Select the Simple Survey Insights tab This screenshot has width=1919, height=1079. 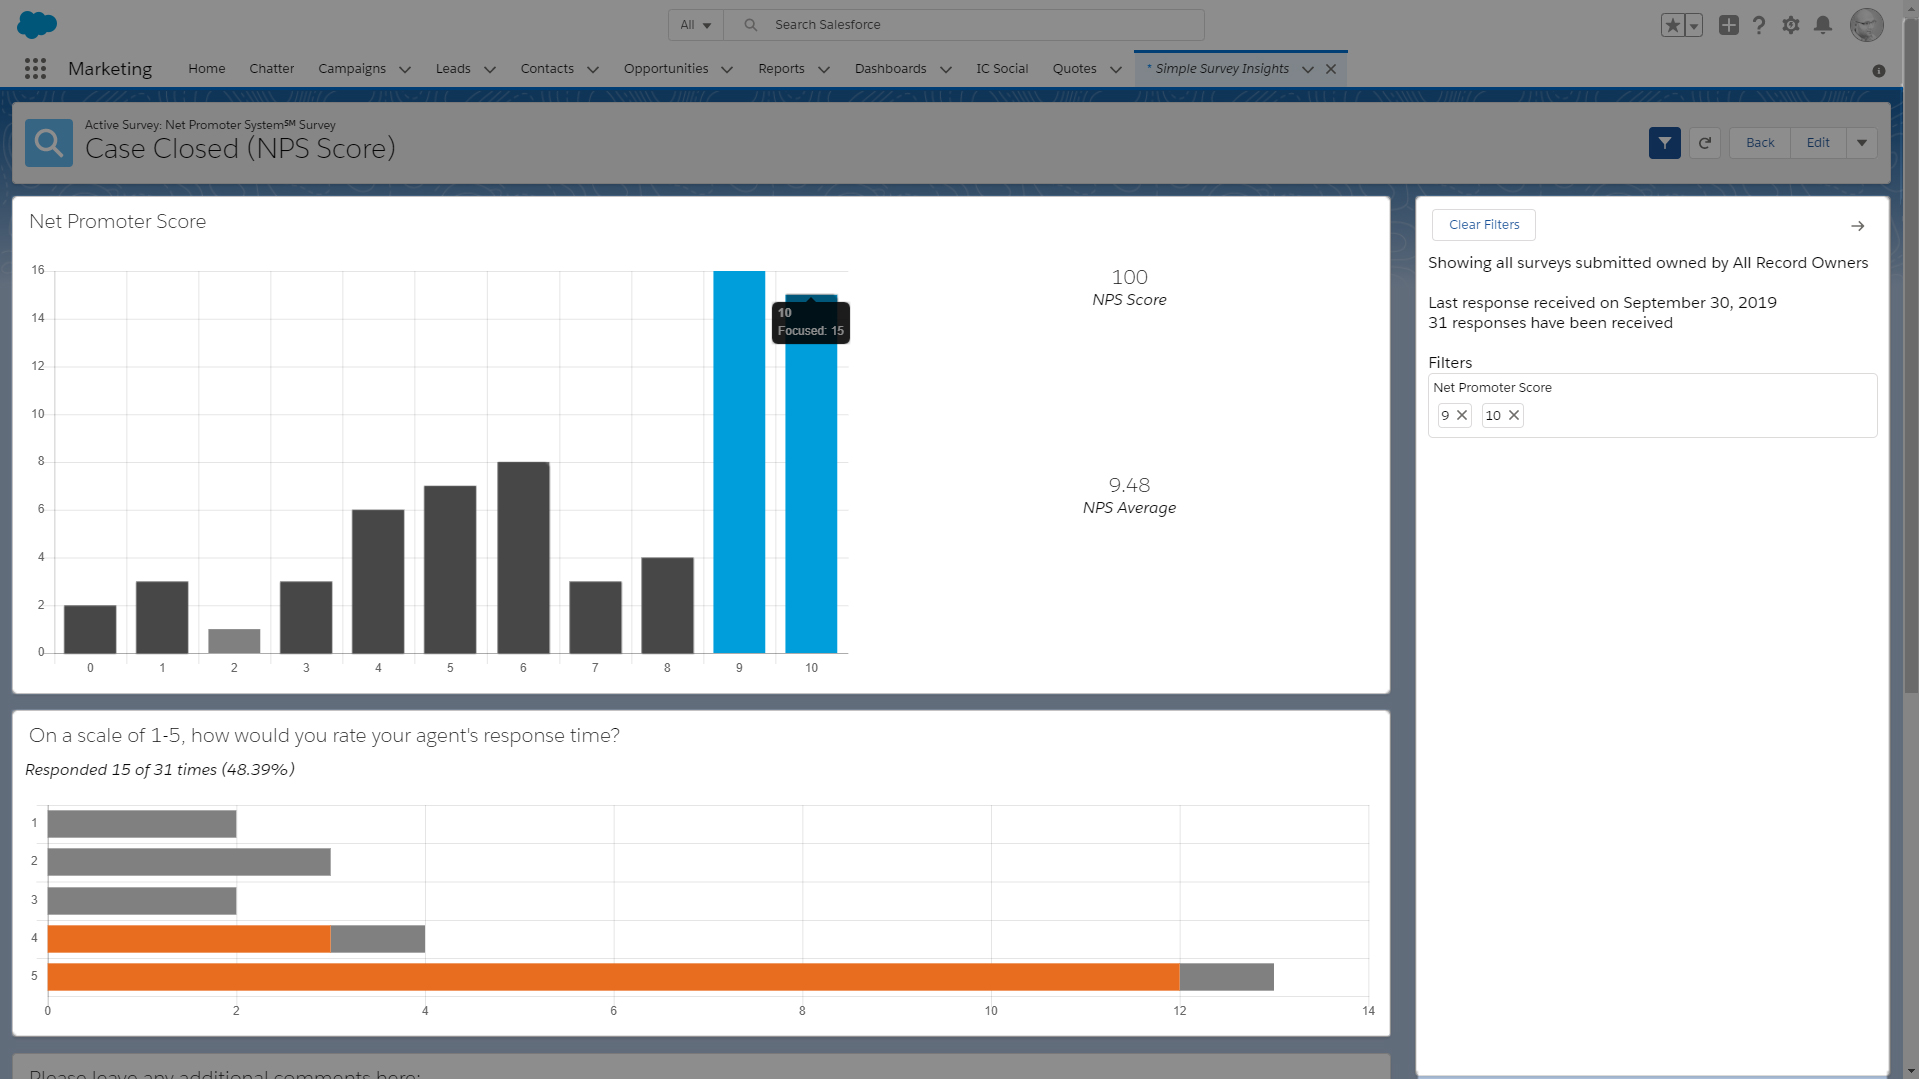click(x=1222, y=69)
